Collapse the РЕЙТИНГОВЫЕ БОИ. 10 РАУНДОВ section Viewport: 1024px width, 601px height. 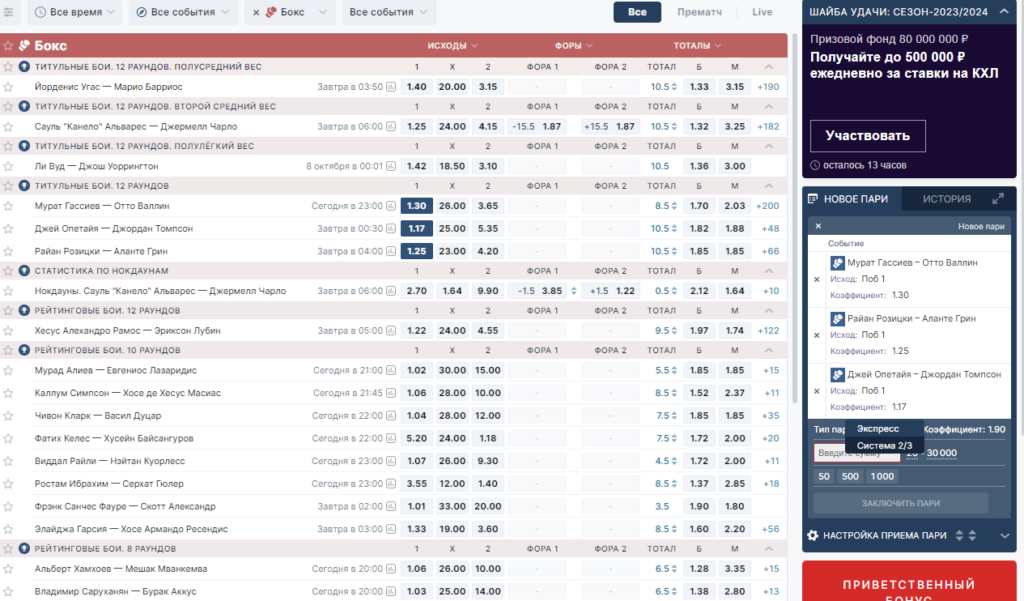coord(769,350)
